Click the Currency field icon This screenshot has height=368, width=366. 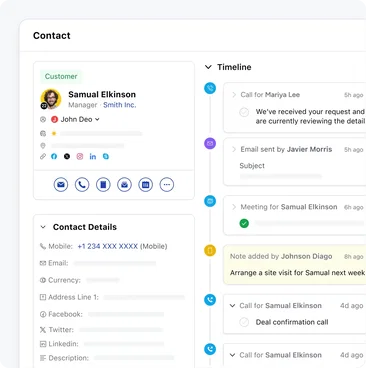pos(43,280)
